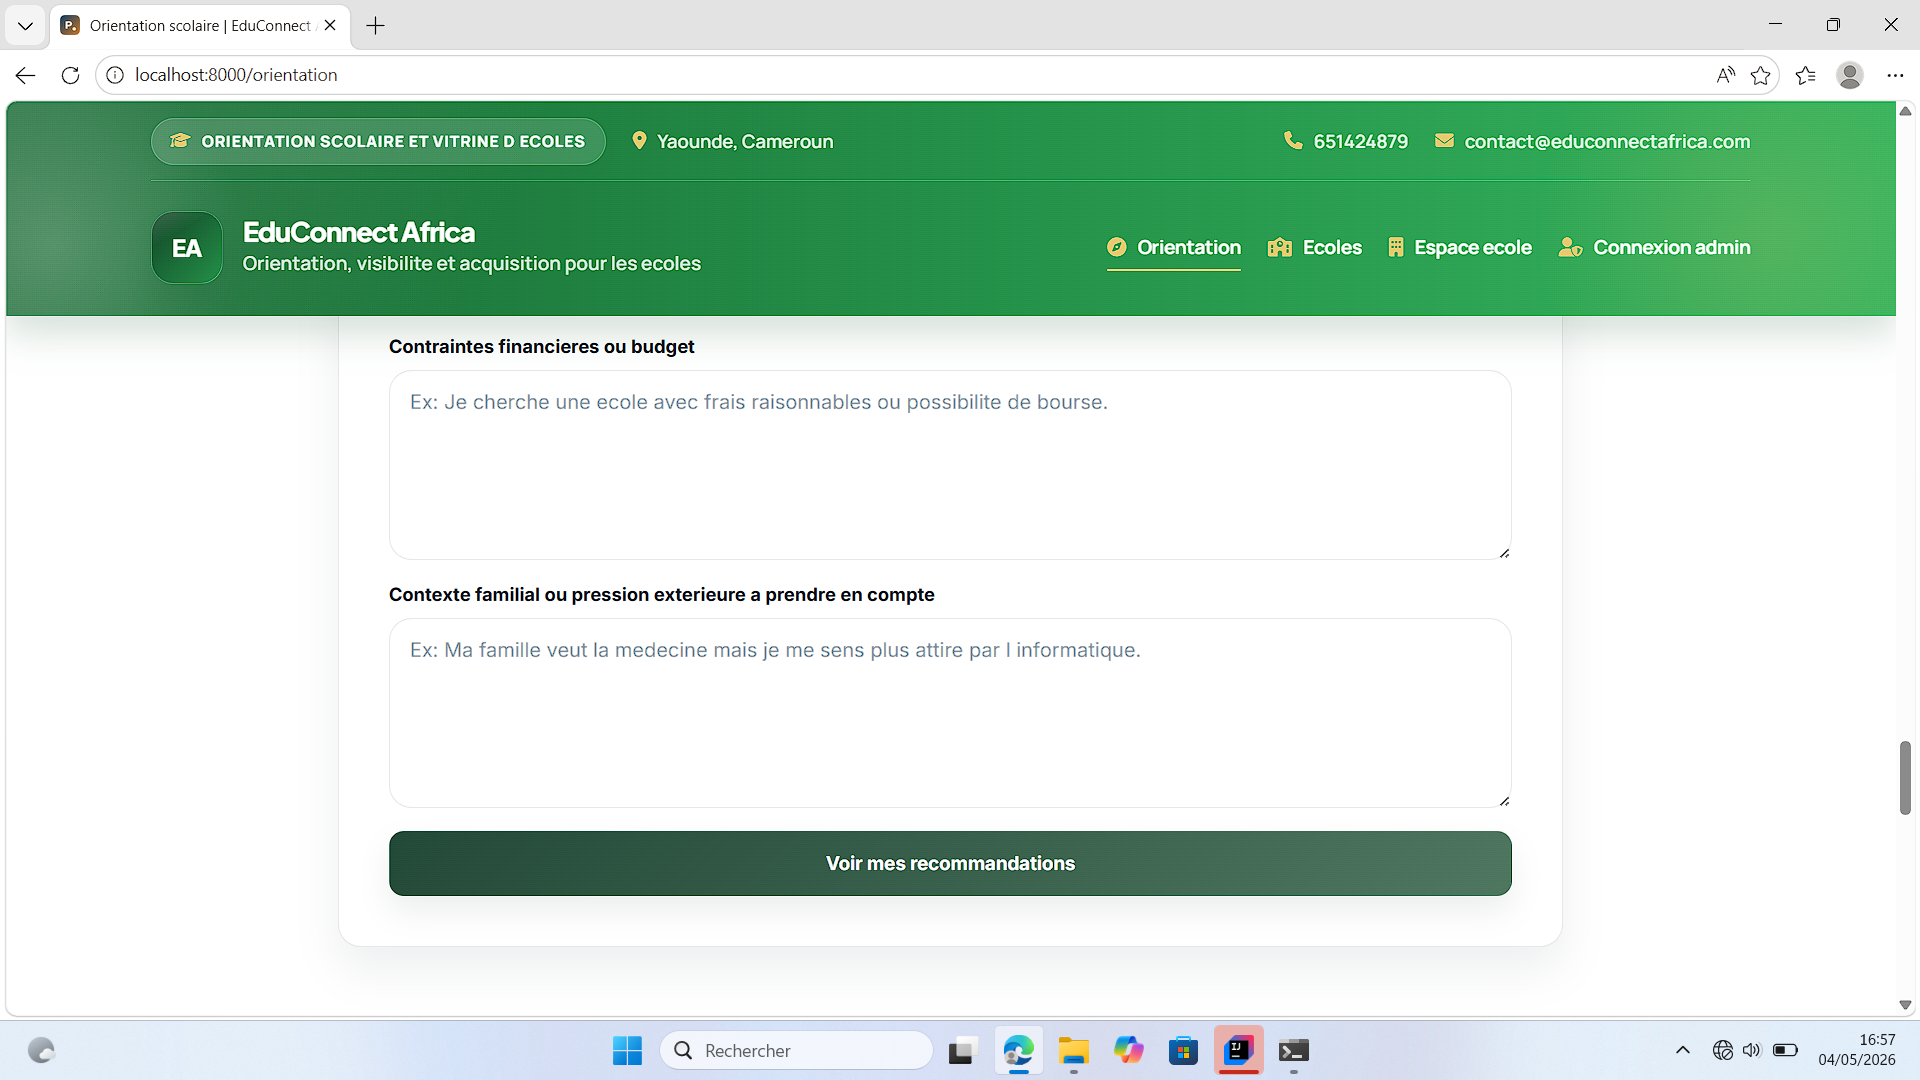
Task: Open the Favorites list icon
Action: [x=1805, y=75]
